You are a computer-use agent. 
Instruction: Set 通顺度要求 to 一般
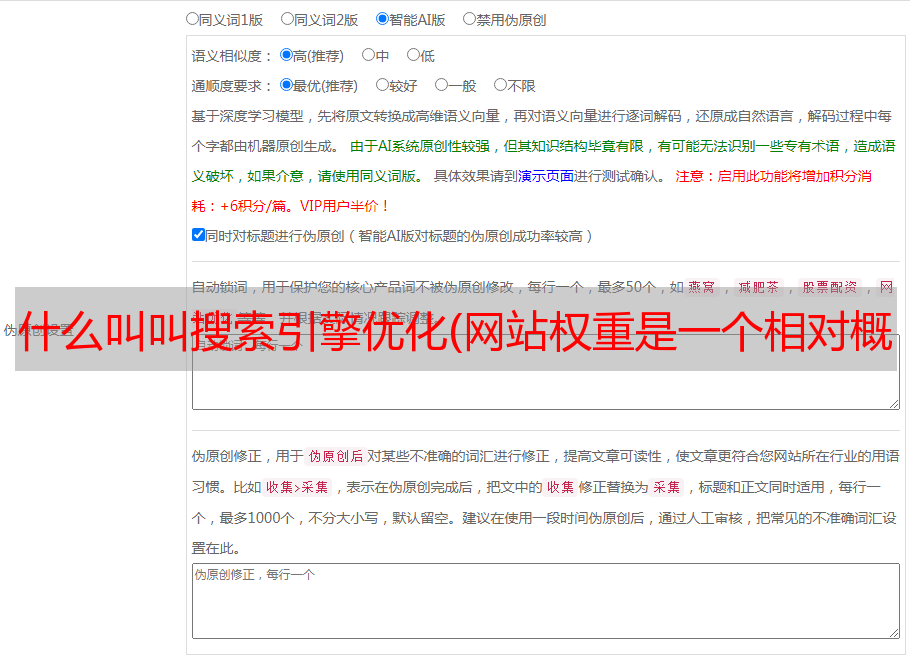pyautogui.click(x=442, y=85)
